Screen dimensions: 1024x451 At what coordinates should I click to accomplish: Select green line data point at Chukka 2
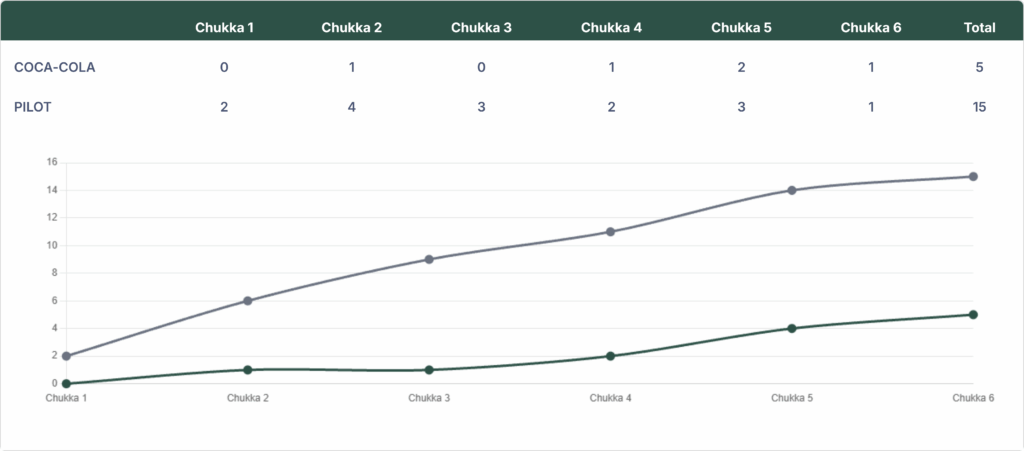pyautogui.click(x=247, y=370)
